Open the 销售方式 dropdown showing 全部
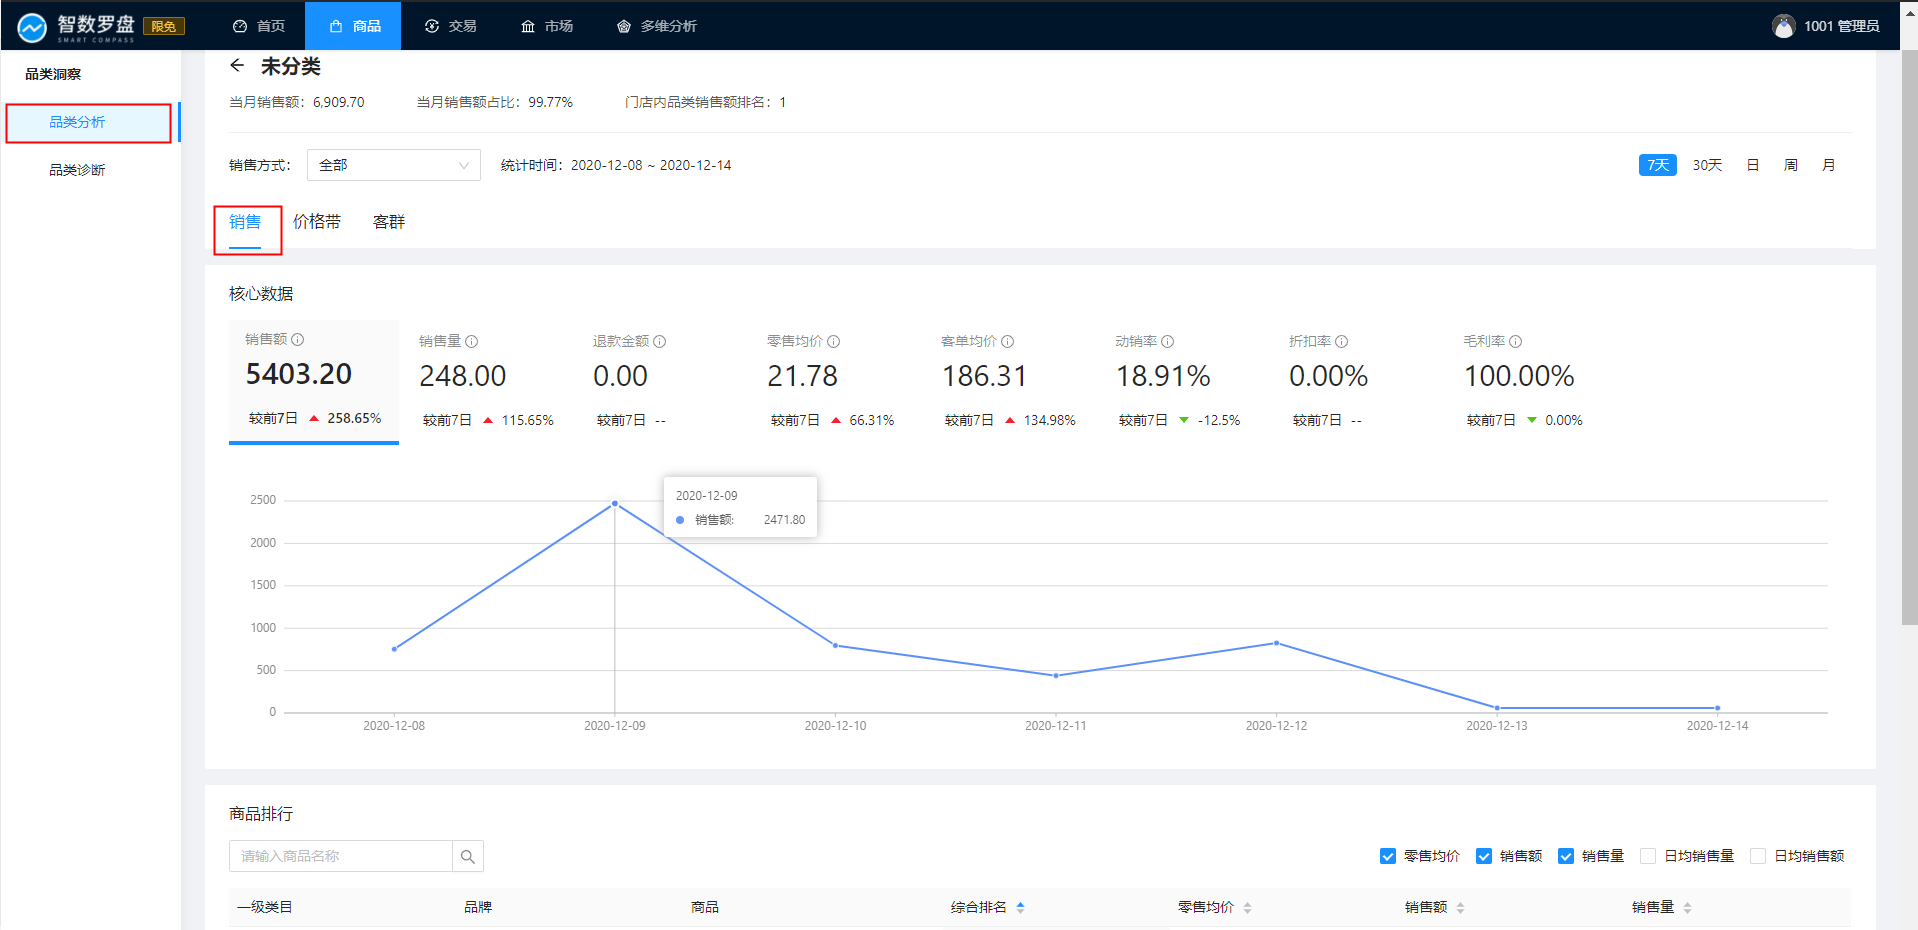 (x=393, y=165)
